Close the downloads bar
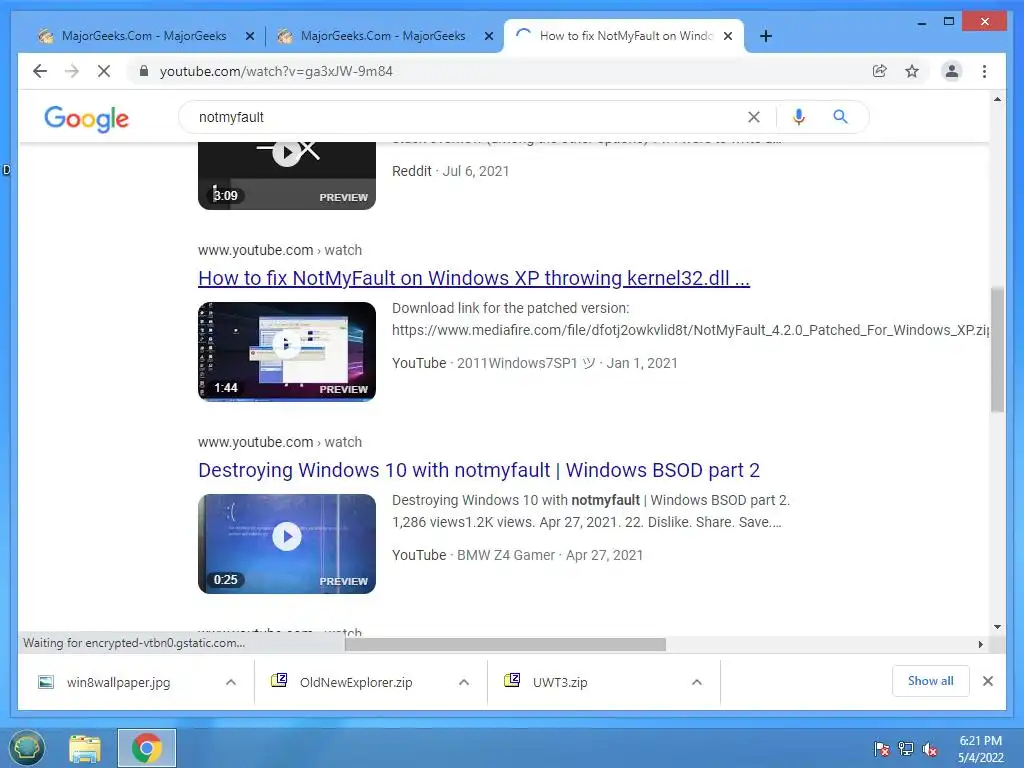 click(988, 681)
